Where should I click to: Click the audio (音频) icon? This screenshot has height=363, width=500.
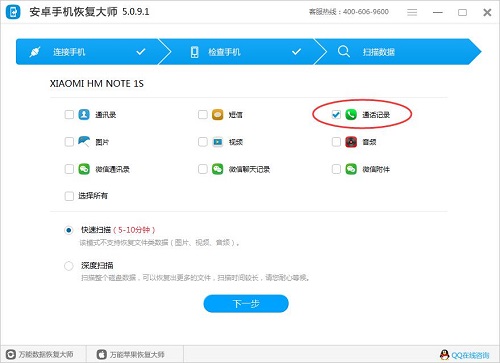click(x=351, y=142)
